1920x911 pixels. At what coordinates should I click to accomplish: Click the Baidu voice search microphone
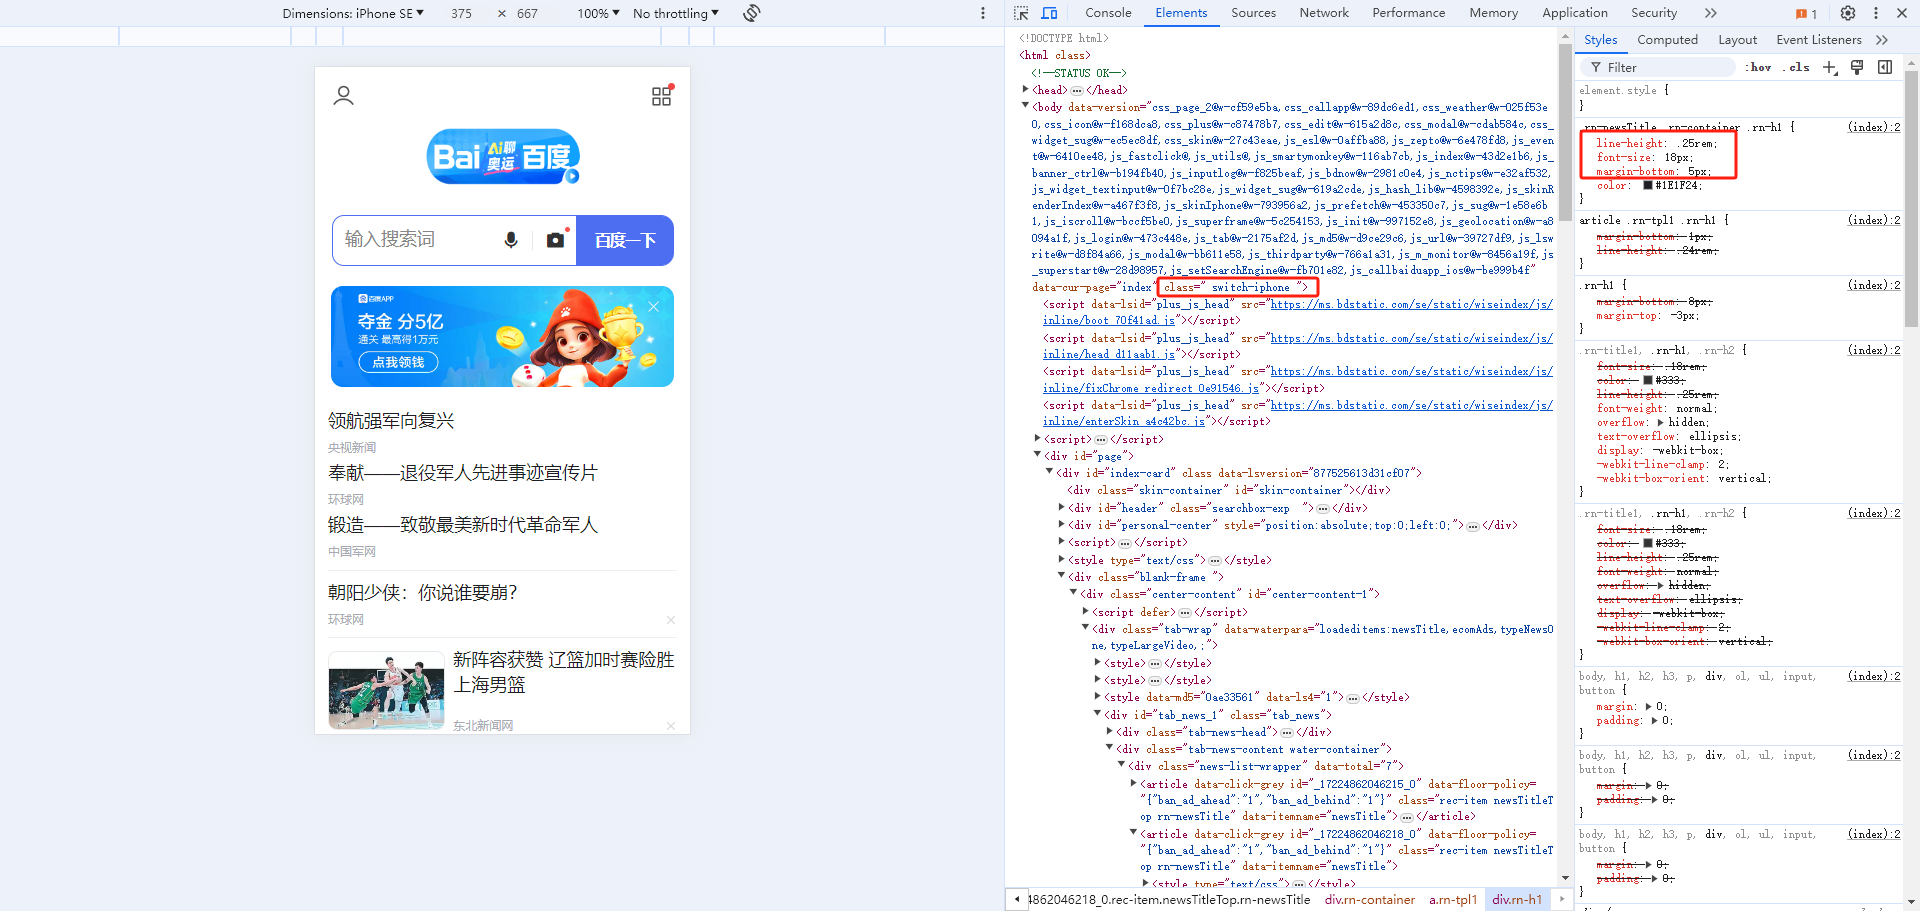pos(511,240)
